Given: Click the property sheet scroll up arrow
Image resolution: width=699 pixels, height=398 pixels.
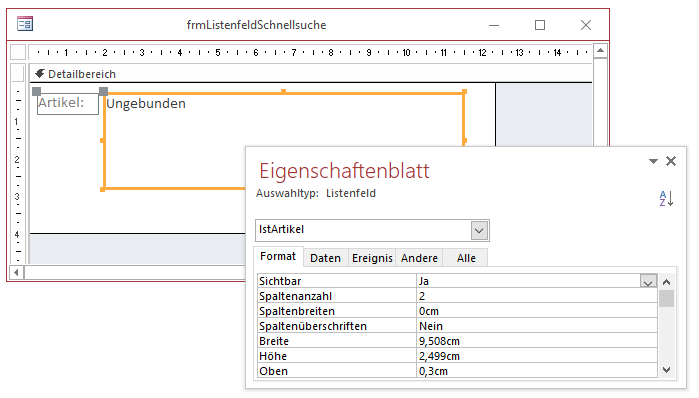Looking at the screenshot, I should [x=666, y=282].
